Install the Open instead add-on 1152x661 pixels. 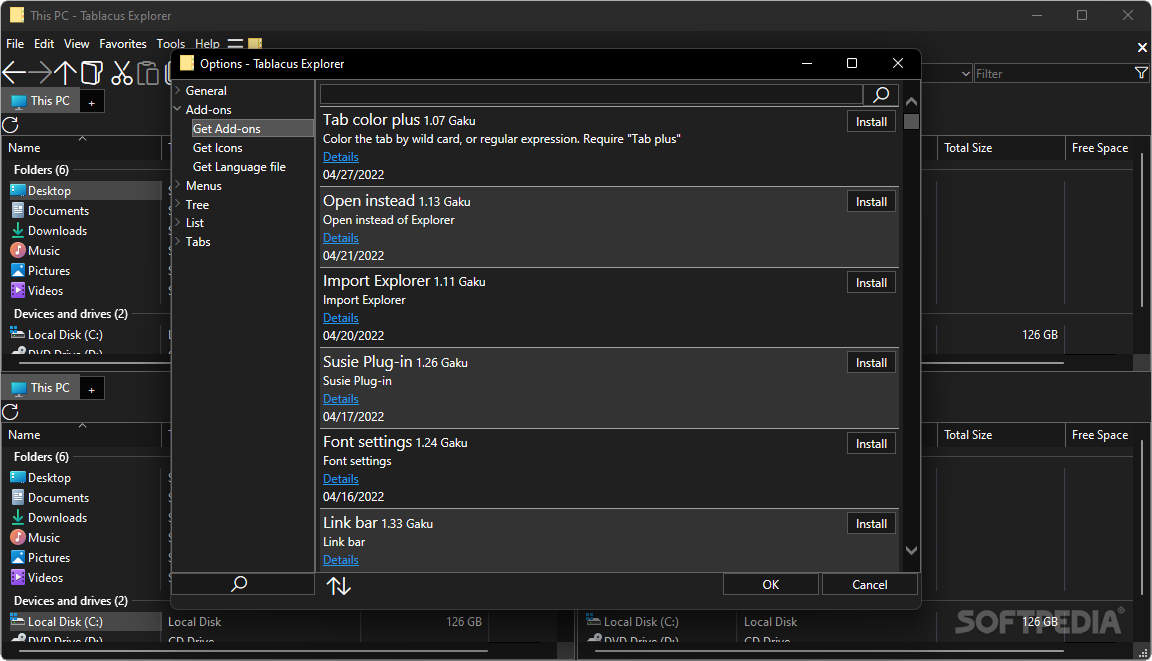click(x=871, y=201)
